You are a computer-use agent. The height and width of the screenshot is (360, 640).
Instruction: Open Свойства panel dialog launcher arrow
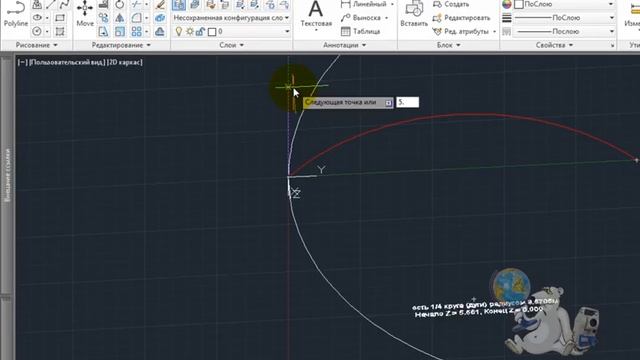(612, 45)
